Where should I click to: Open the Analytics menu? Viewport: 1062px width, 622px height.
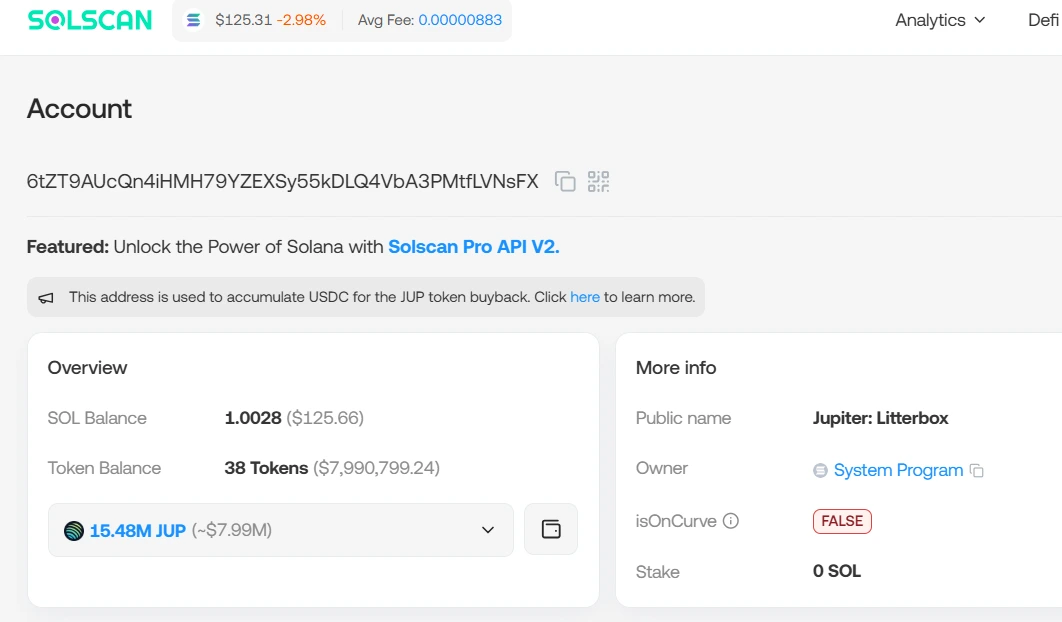tap(940, 20)
